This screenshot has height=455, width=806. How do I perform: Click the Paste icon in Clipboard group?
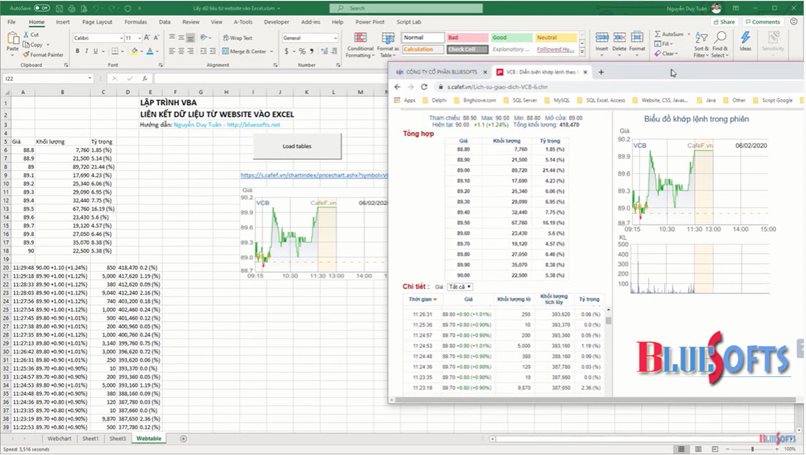(12, 40)
